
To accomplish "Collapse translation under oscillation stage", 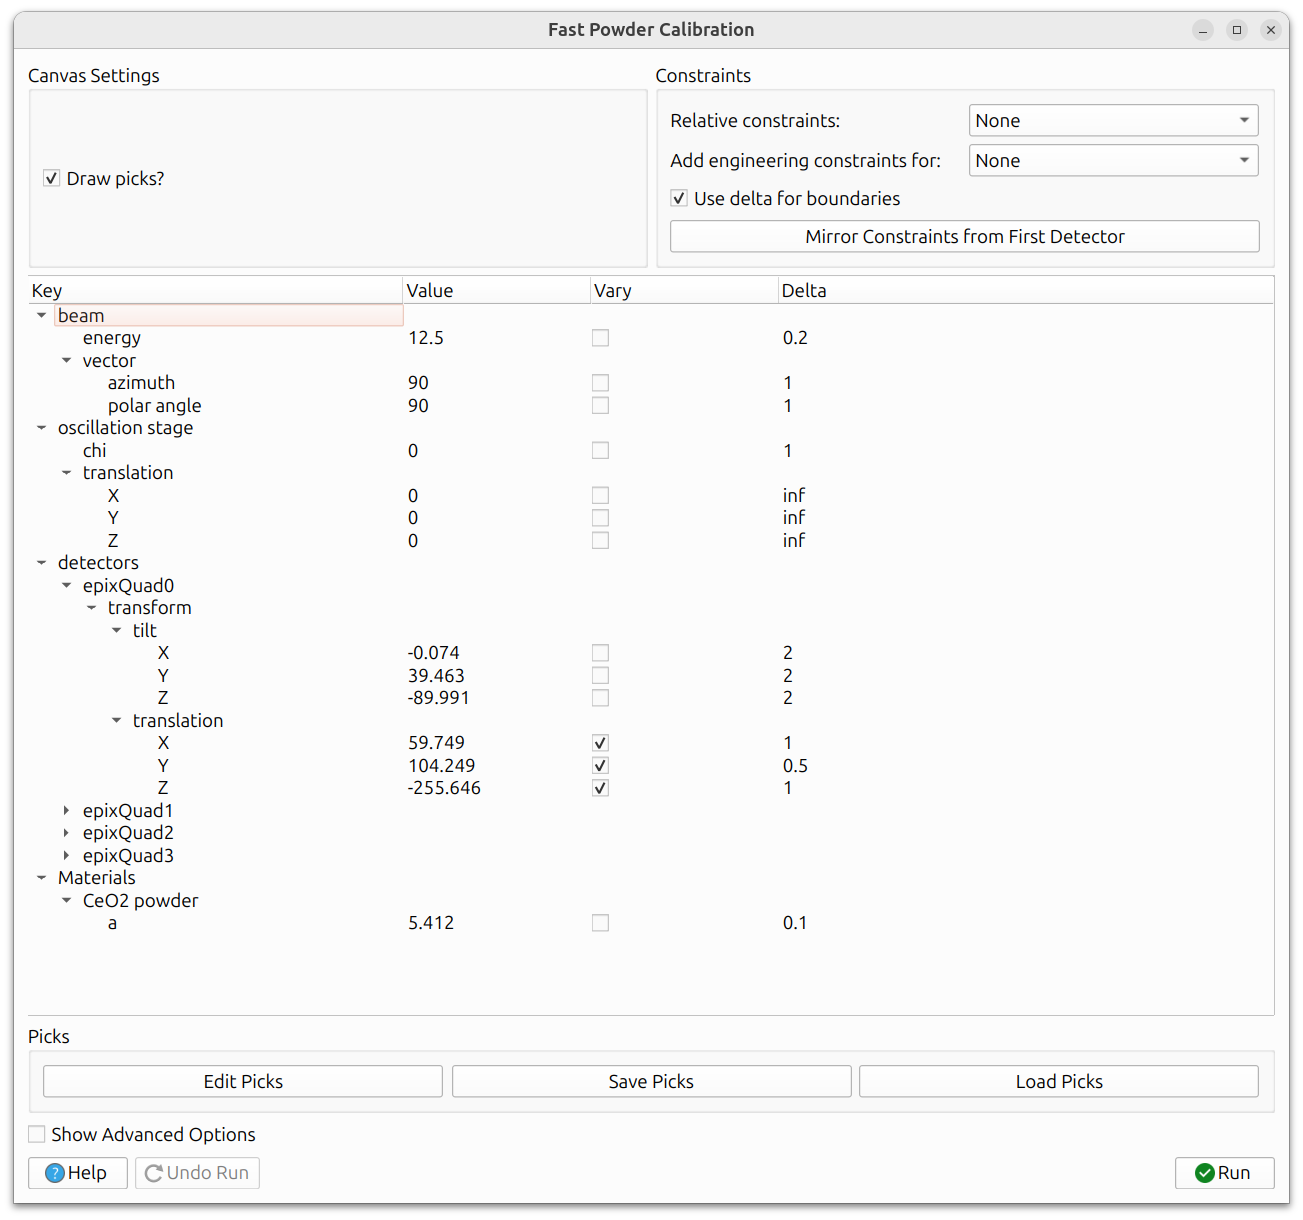I will [x=66, y=473].
